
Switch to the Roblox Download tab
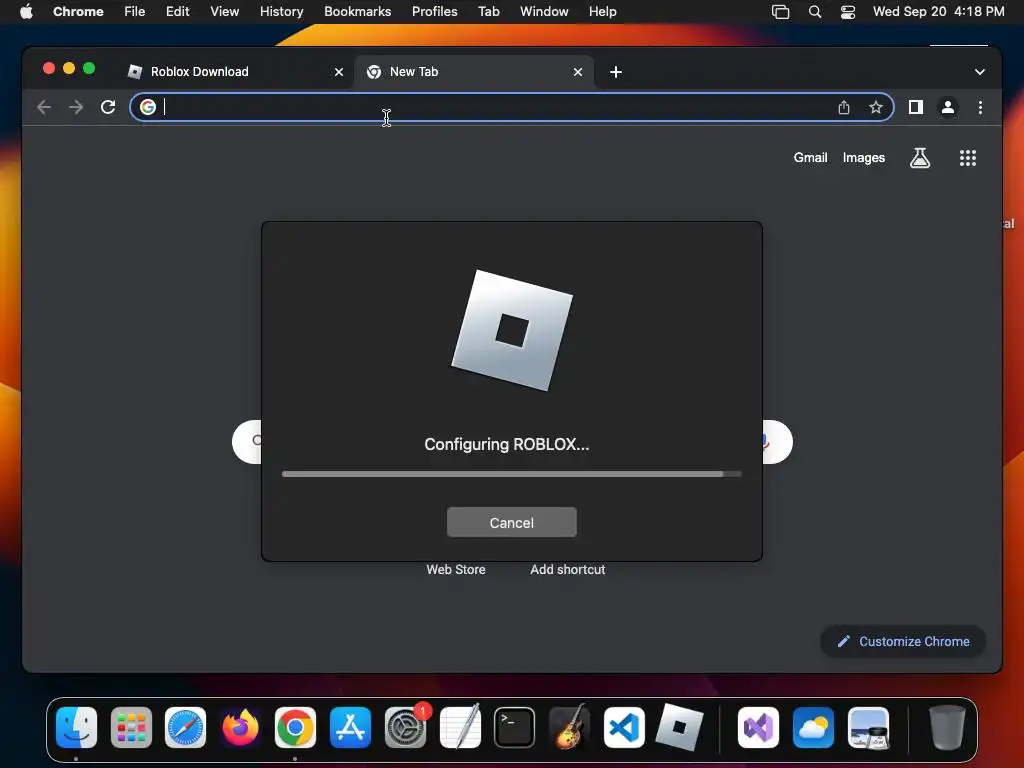point(235,72)
